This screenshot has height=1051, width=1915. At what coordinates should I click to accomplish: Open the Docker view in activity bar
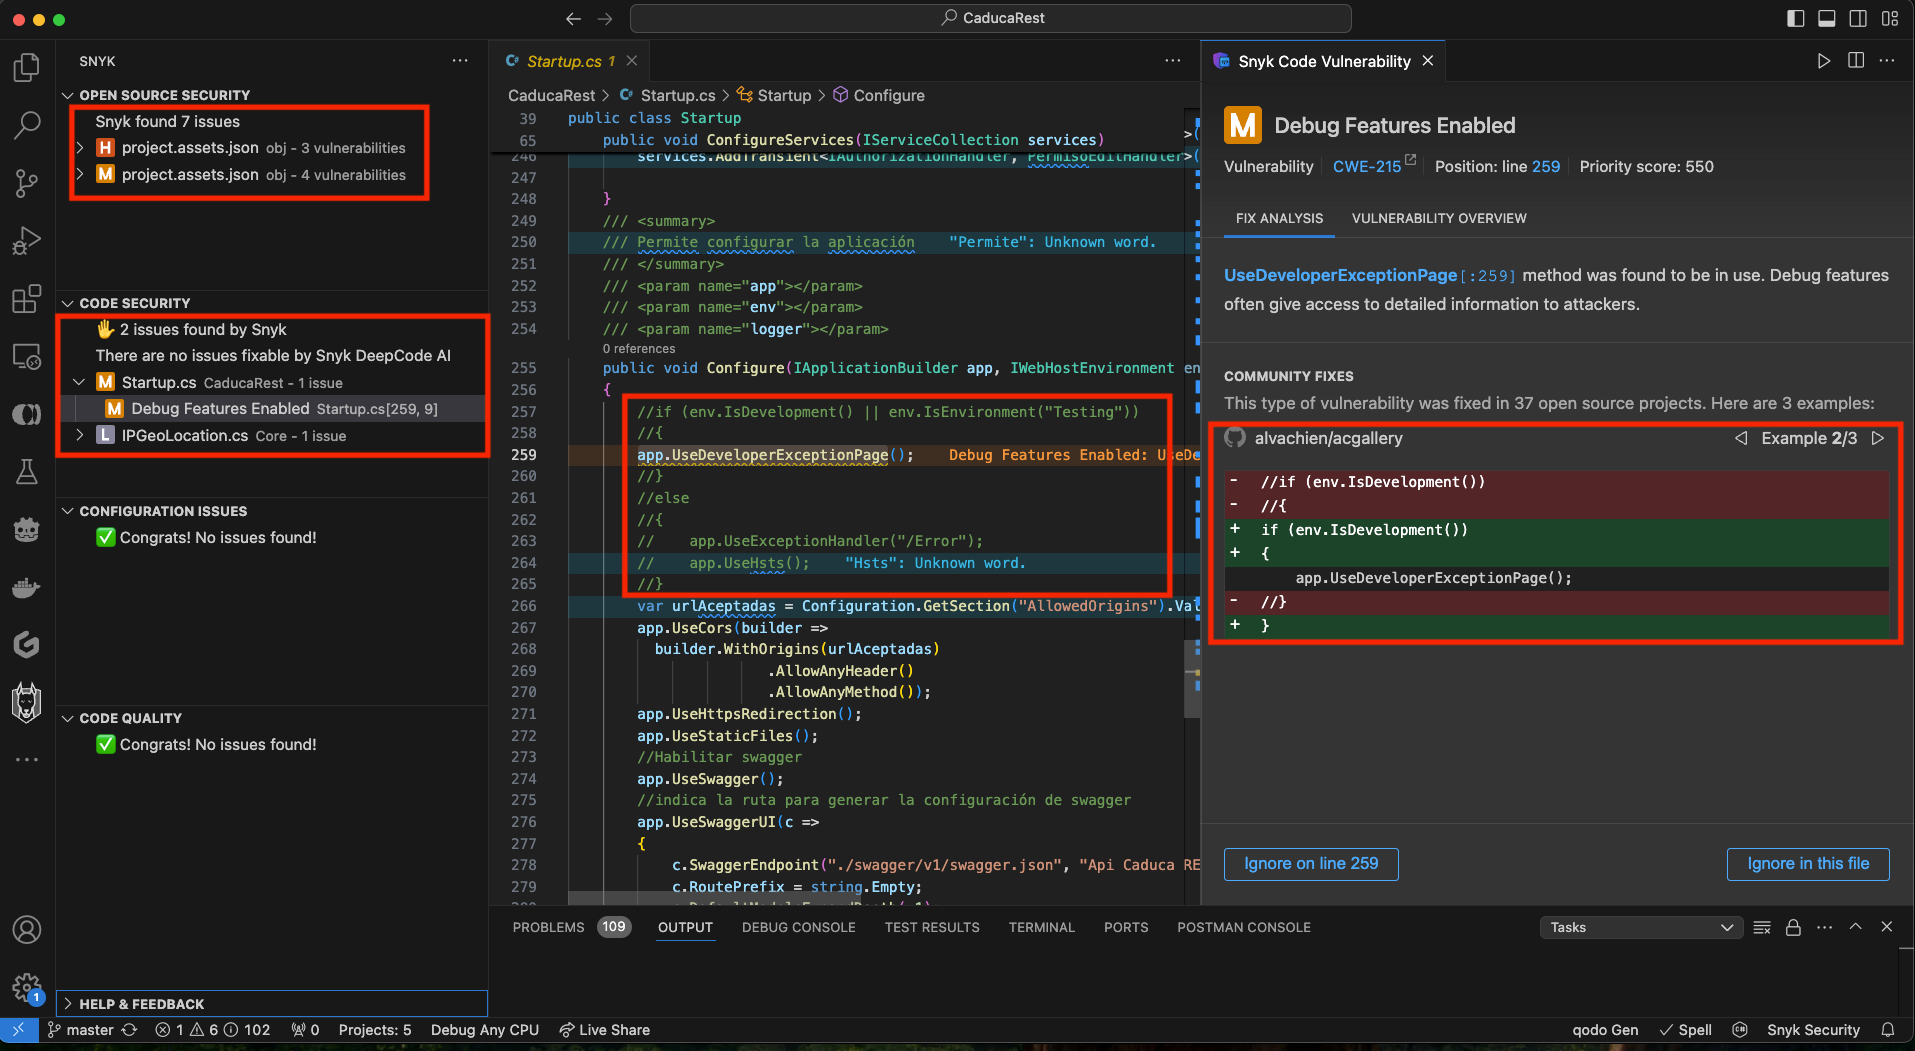click(27, 588)
